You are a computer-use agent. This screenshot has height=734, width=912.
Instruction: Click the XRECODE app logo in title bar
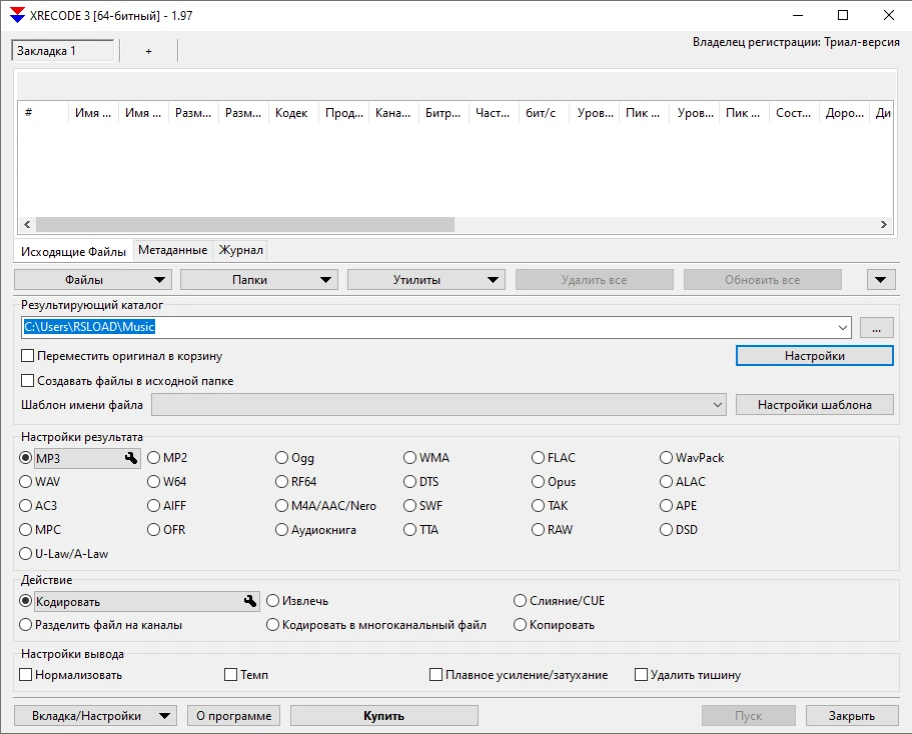click(x=17, y=15)
